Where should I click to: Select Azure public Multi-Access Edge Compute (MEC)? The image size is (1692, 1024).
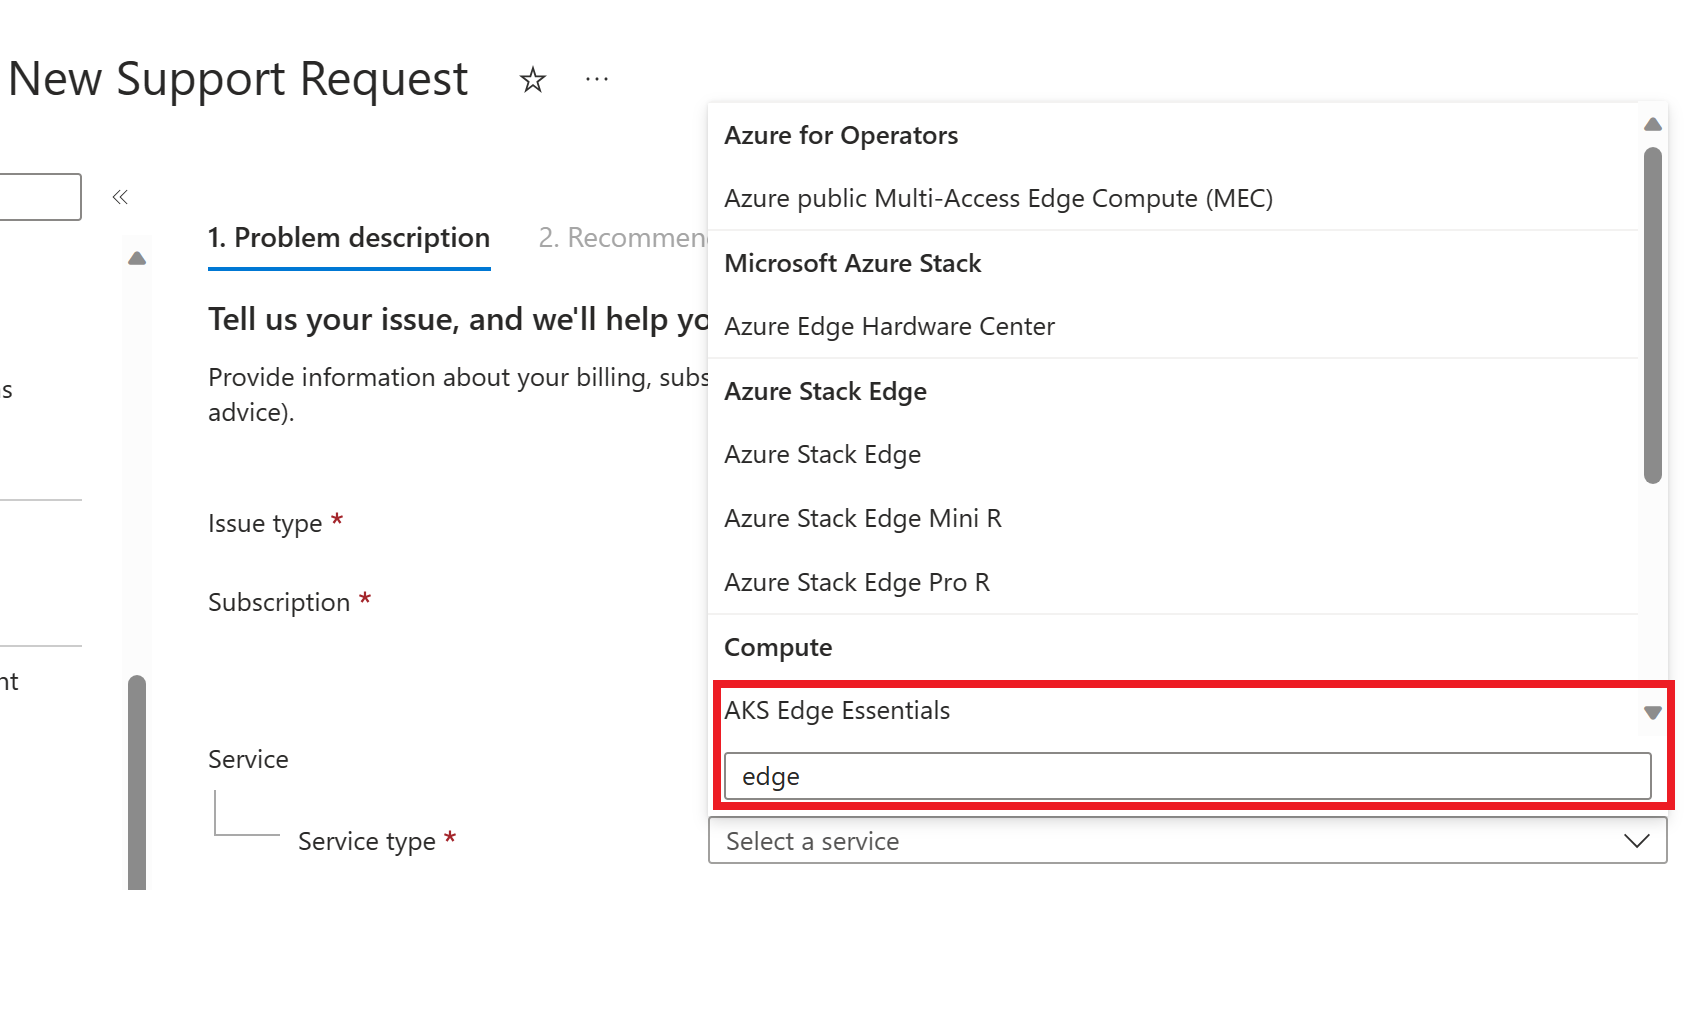(998, 199)
